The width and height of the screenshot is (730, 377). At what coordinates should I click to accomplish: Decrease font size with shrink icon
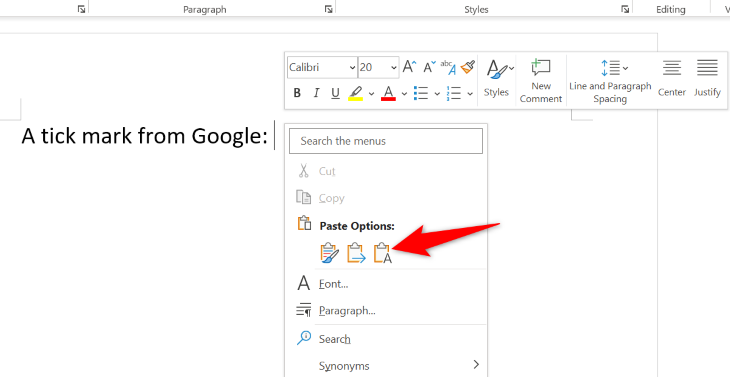[x=429, y=67]
